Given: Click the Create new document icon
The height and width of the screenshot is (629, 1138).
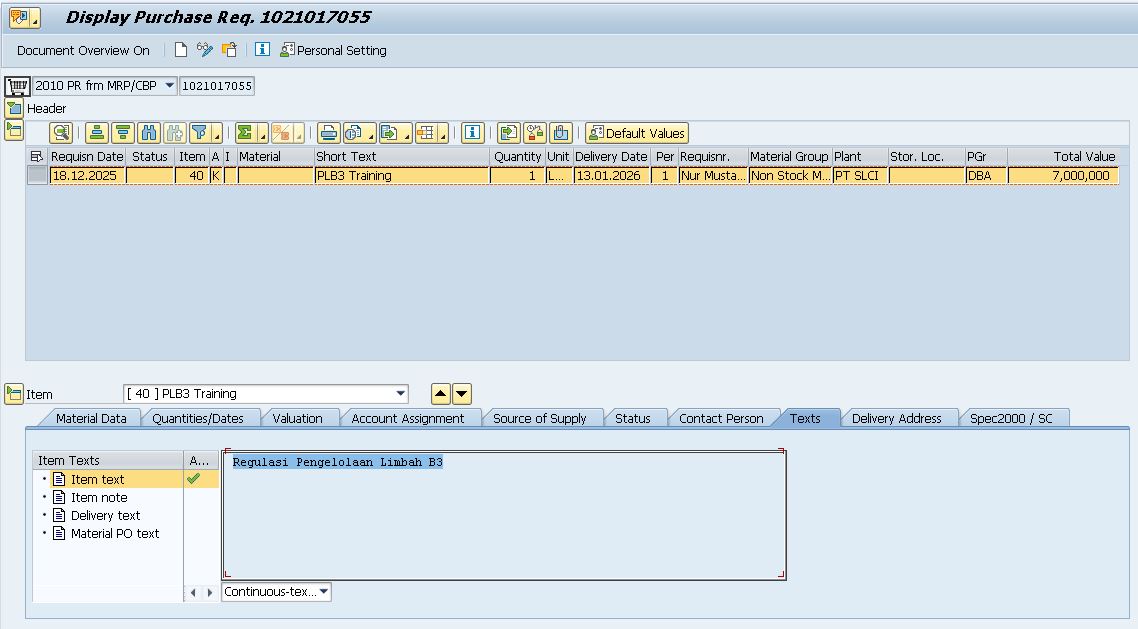Looking at the screenshot, I should pyautogui.click(x=181, y=50).
